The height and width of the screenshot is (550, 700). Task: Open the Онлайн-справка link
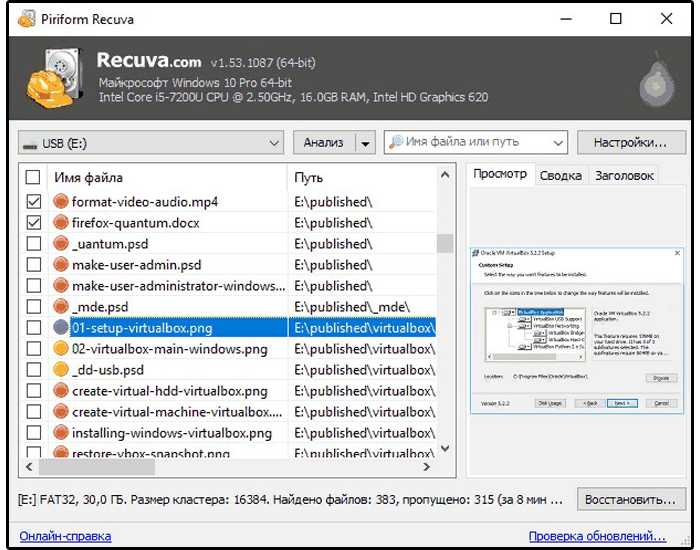65,536
